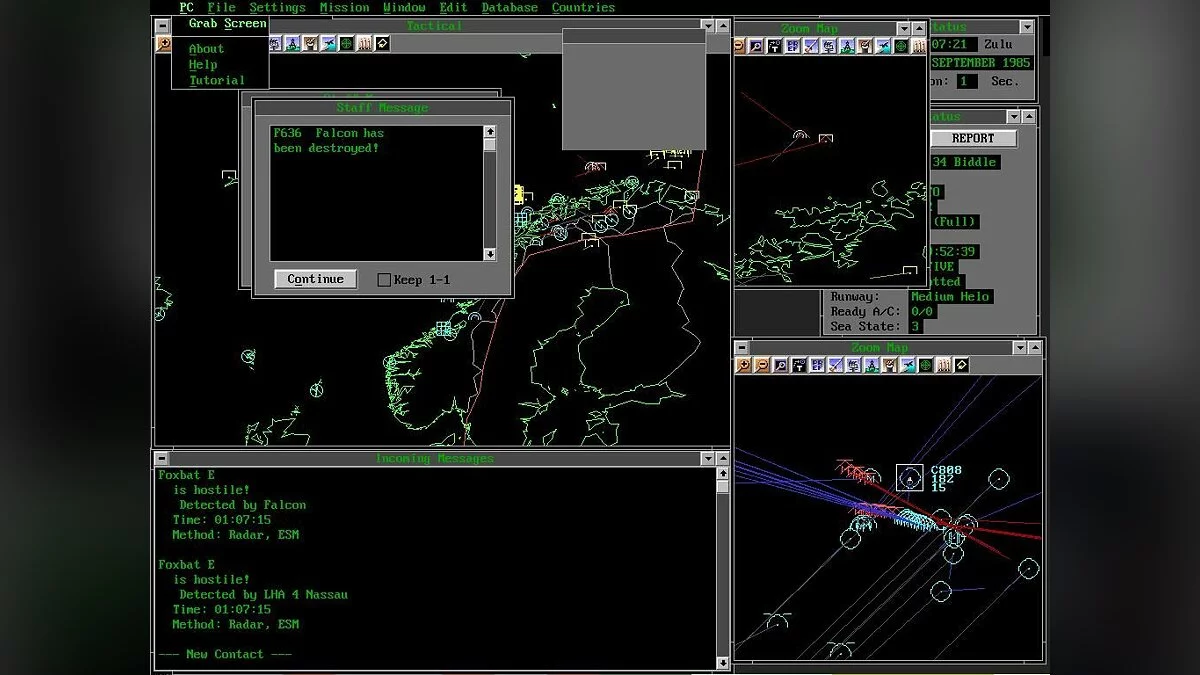Click the sensors radar icon in upper Zoom Map
Screen dimensions: 1200x675
865,46
